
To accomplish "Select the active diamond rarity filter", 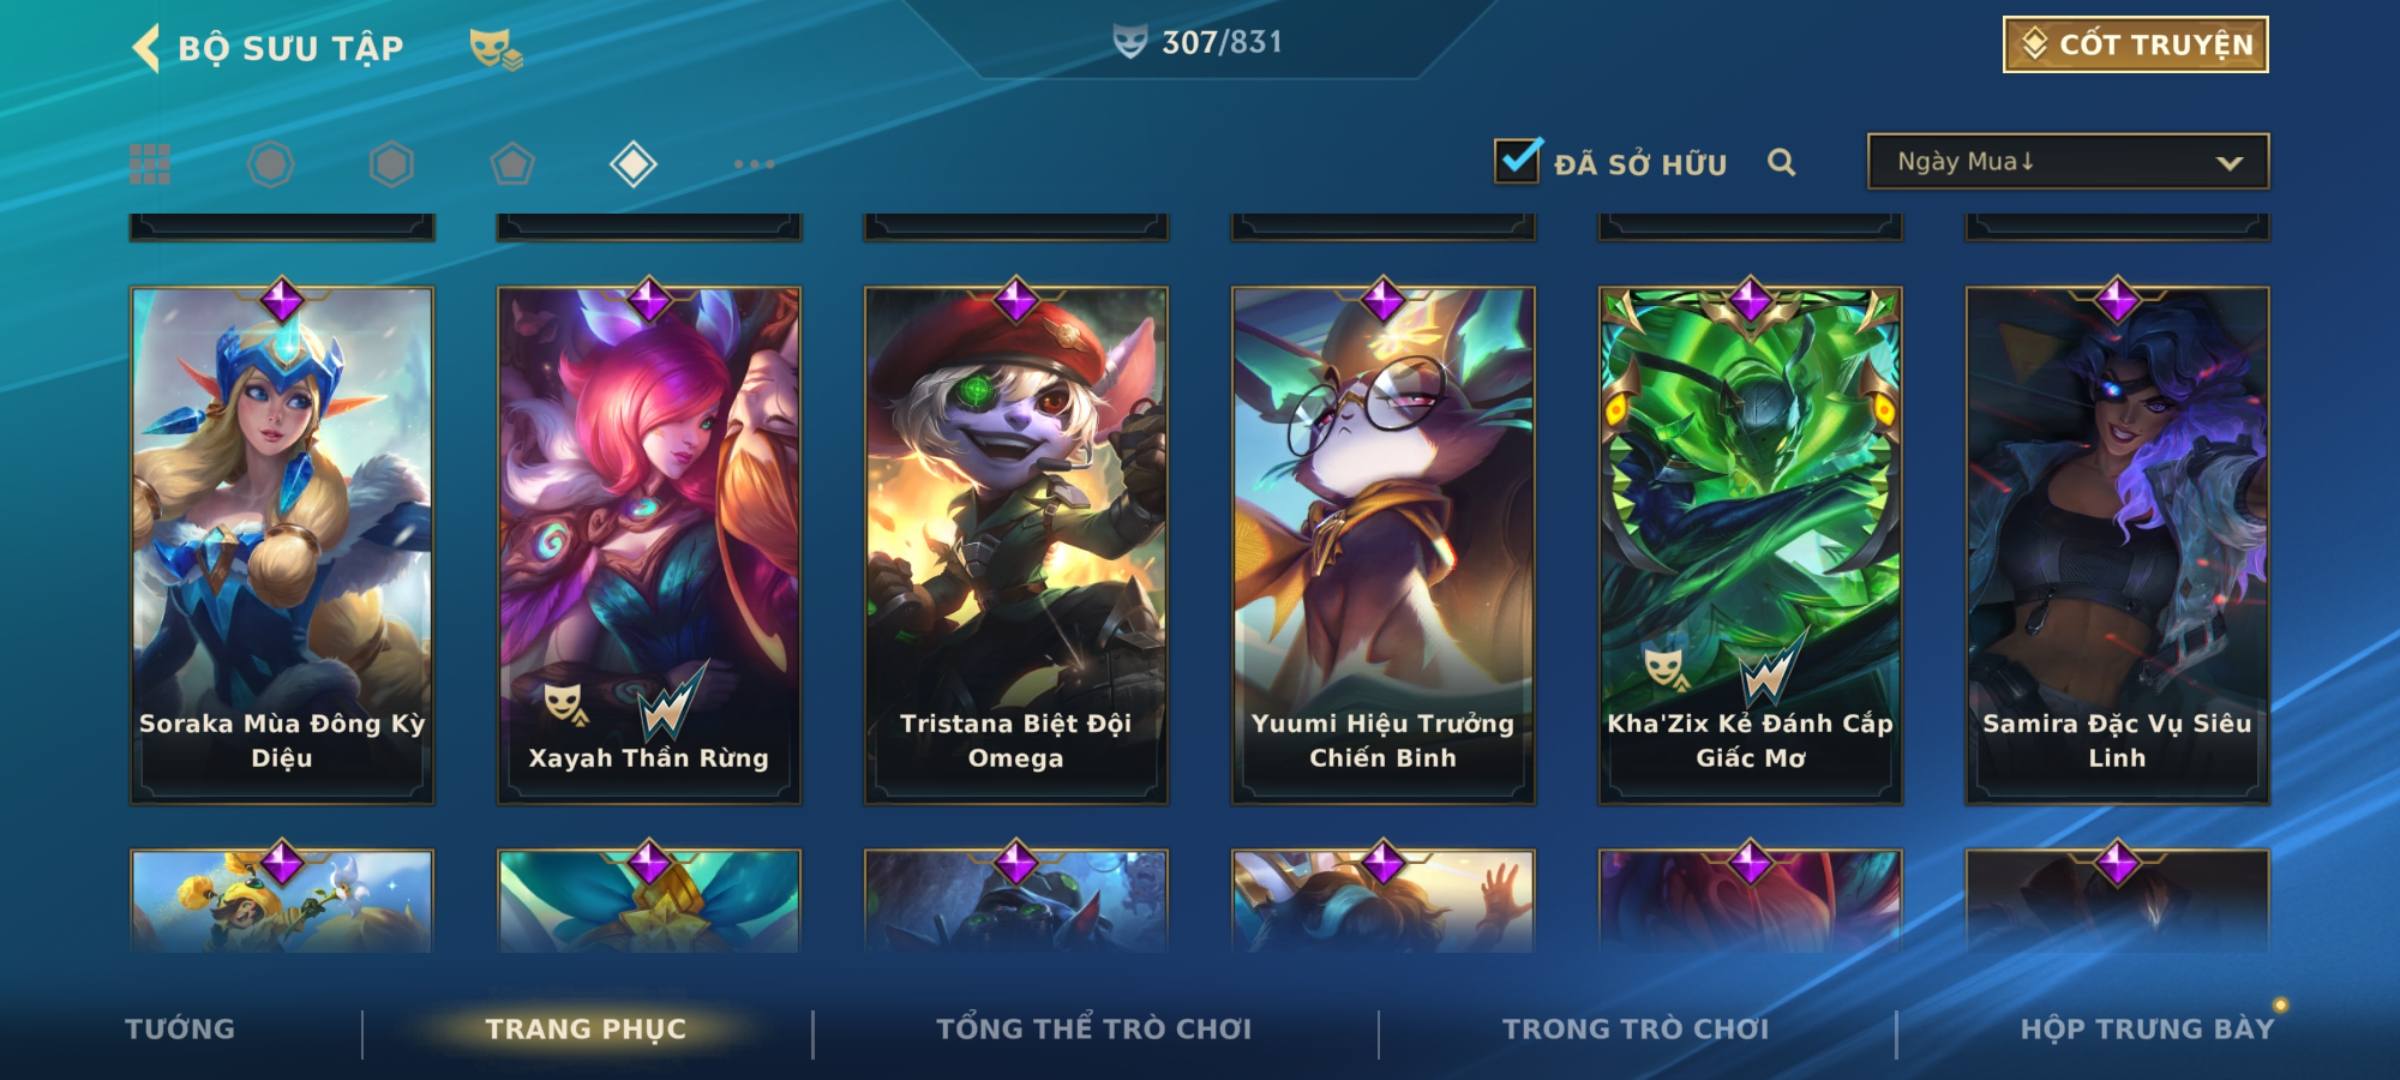I will [x=633, y=164].
